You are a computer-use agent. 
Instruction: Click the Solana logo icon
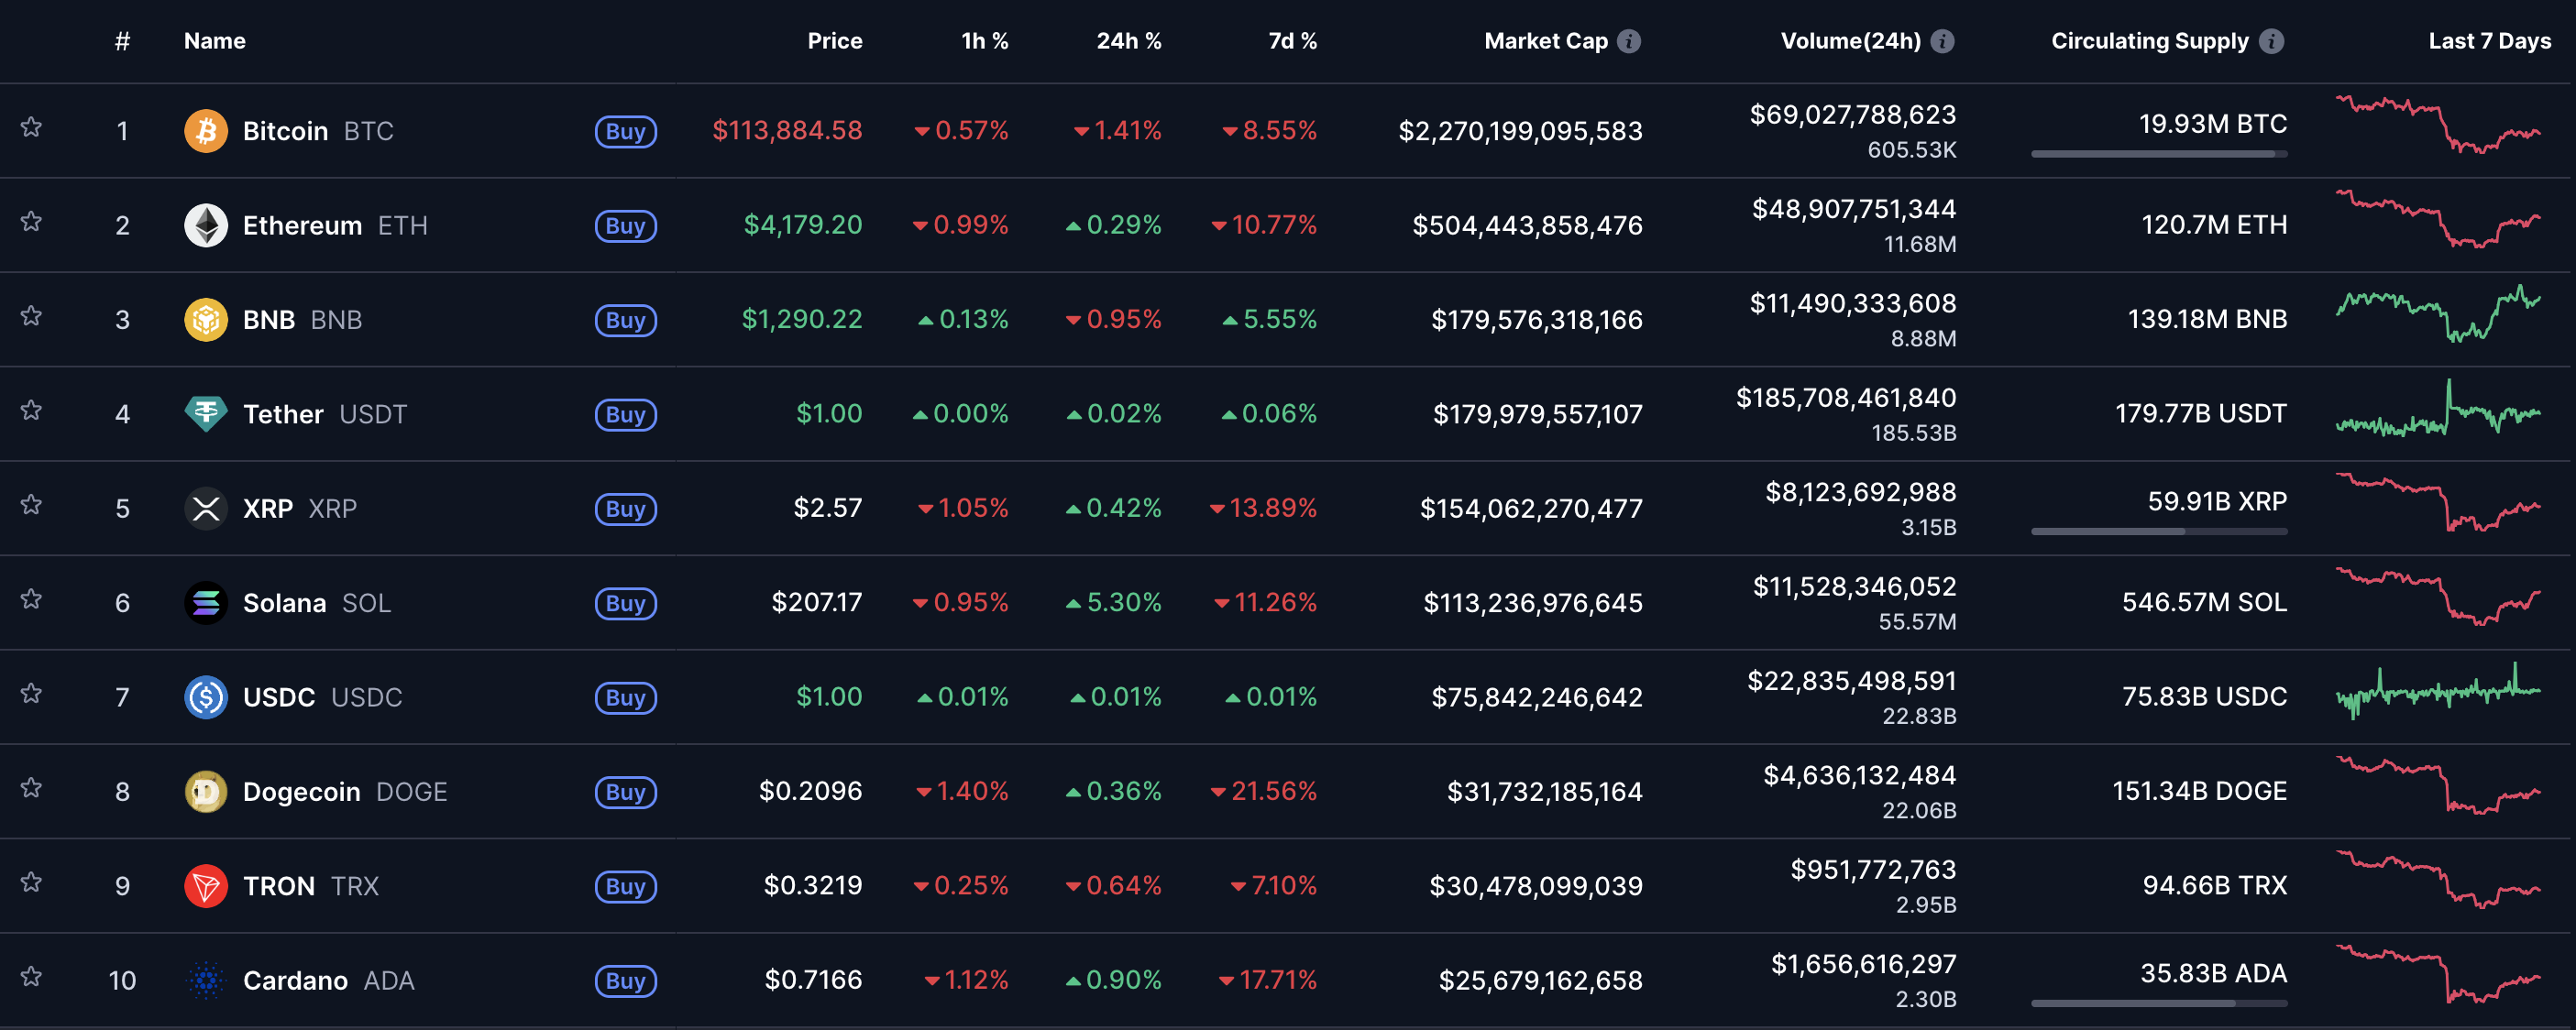pos(206,603)
